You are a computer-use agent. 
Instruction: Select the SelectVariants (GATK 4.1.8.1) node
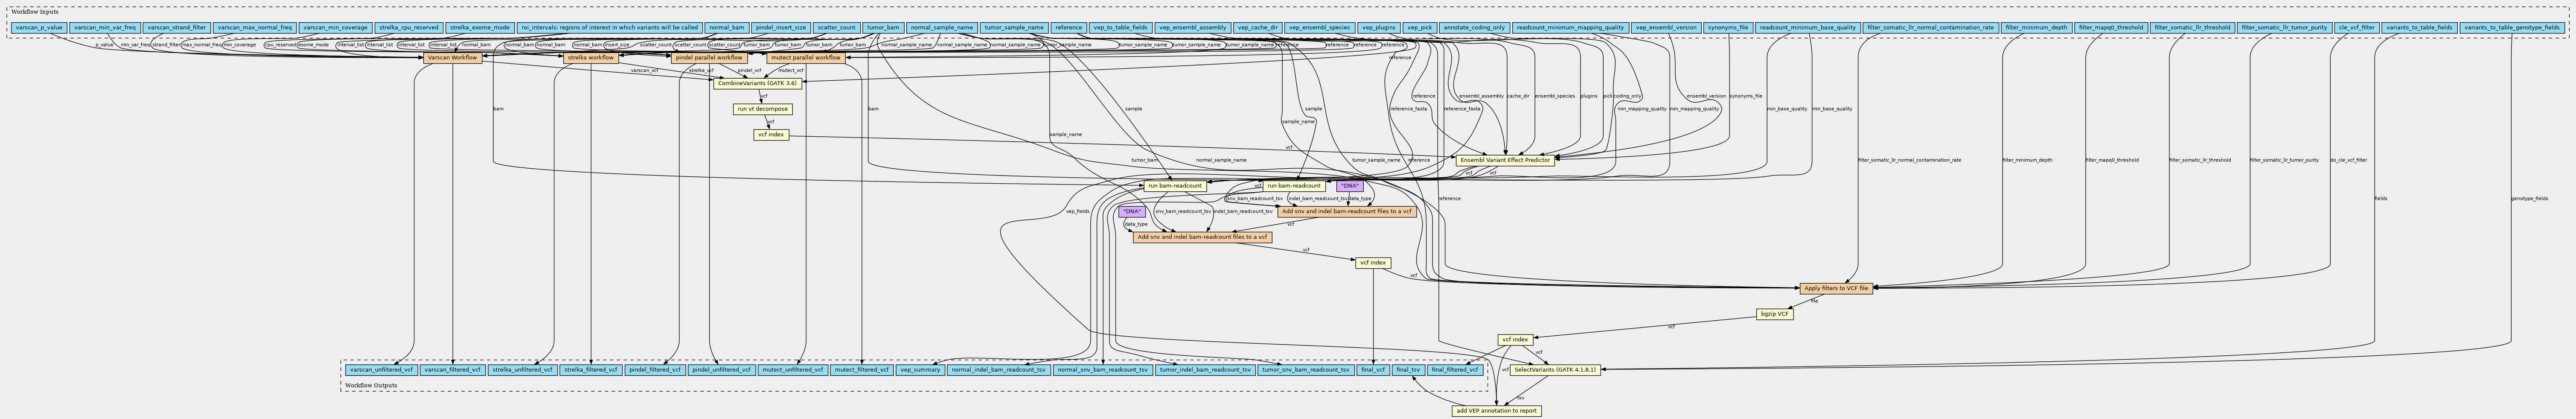[1554, 369]
